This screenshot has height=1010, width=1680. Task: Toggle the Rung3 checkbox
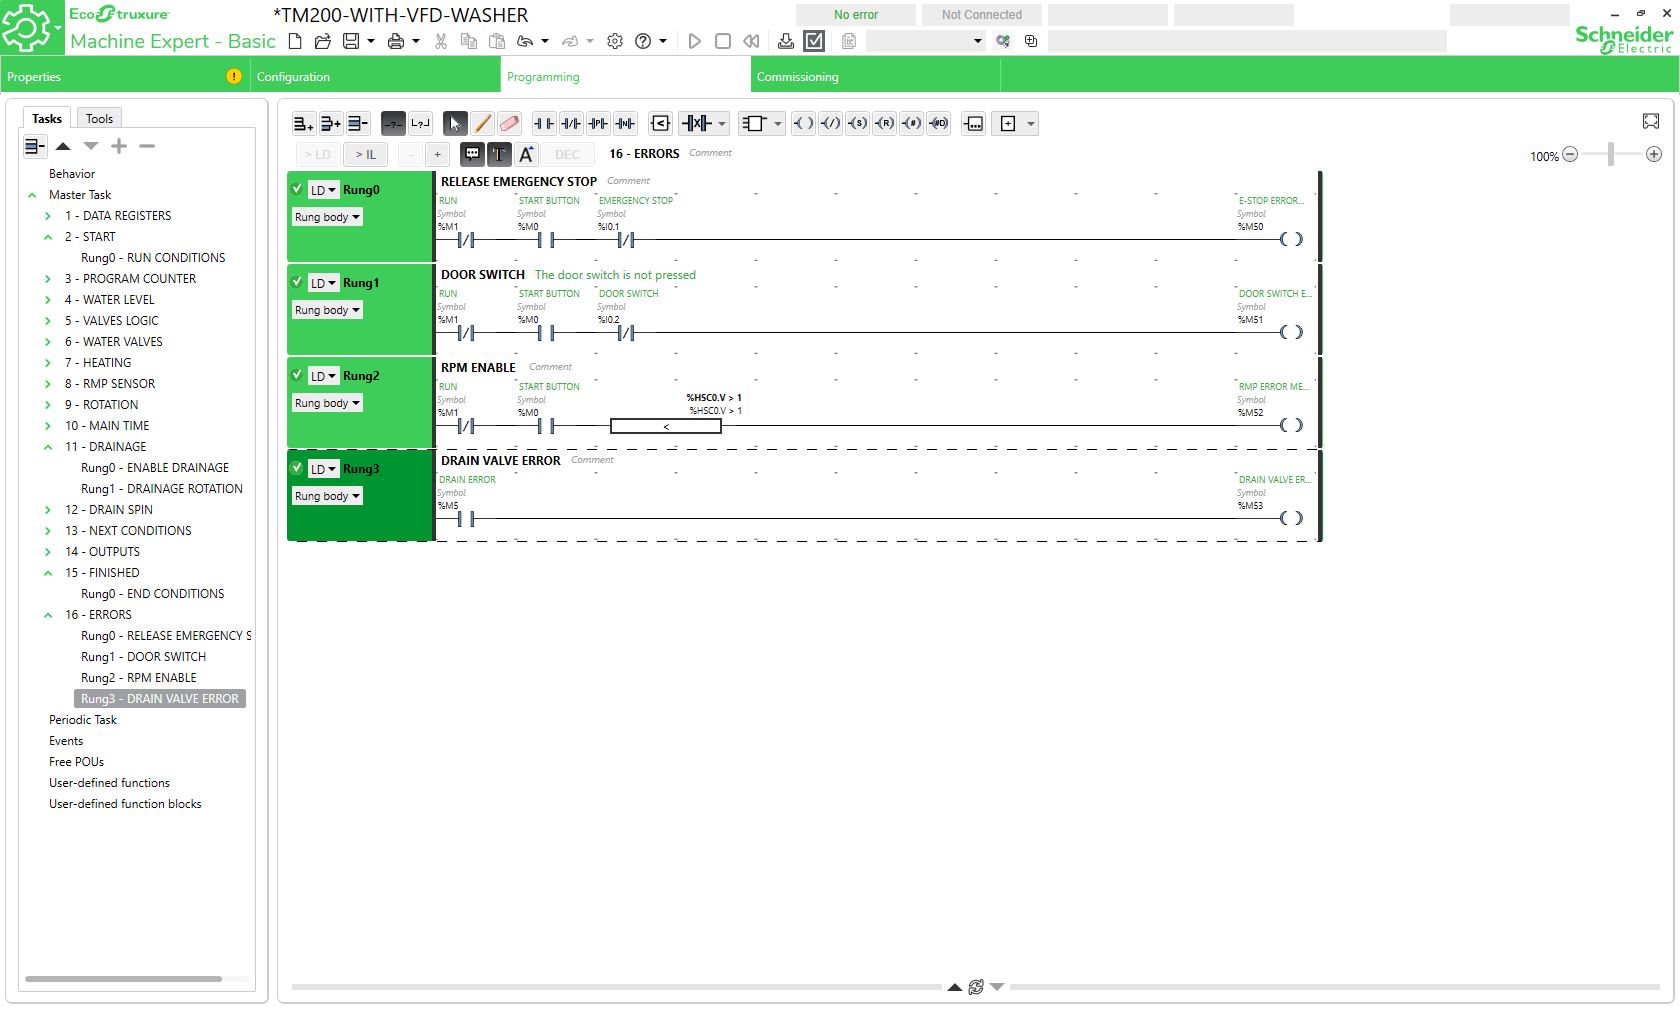[297, 468]
